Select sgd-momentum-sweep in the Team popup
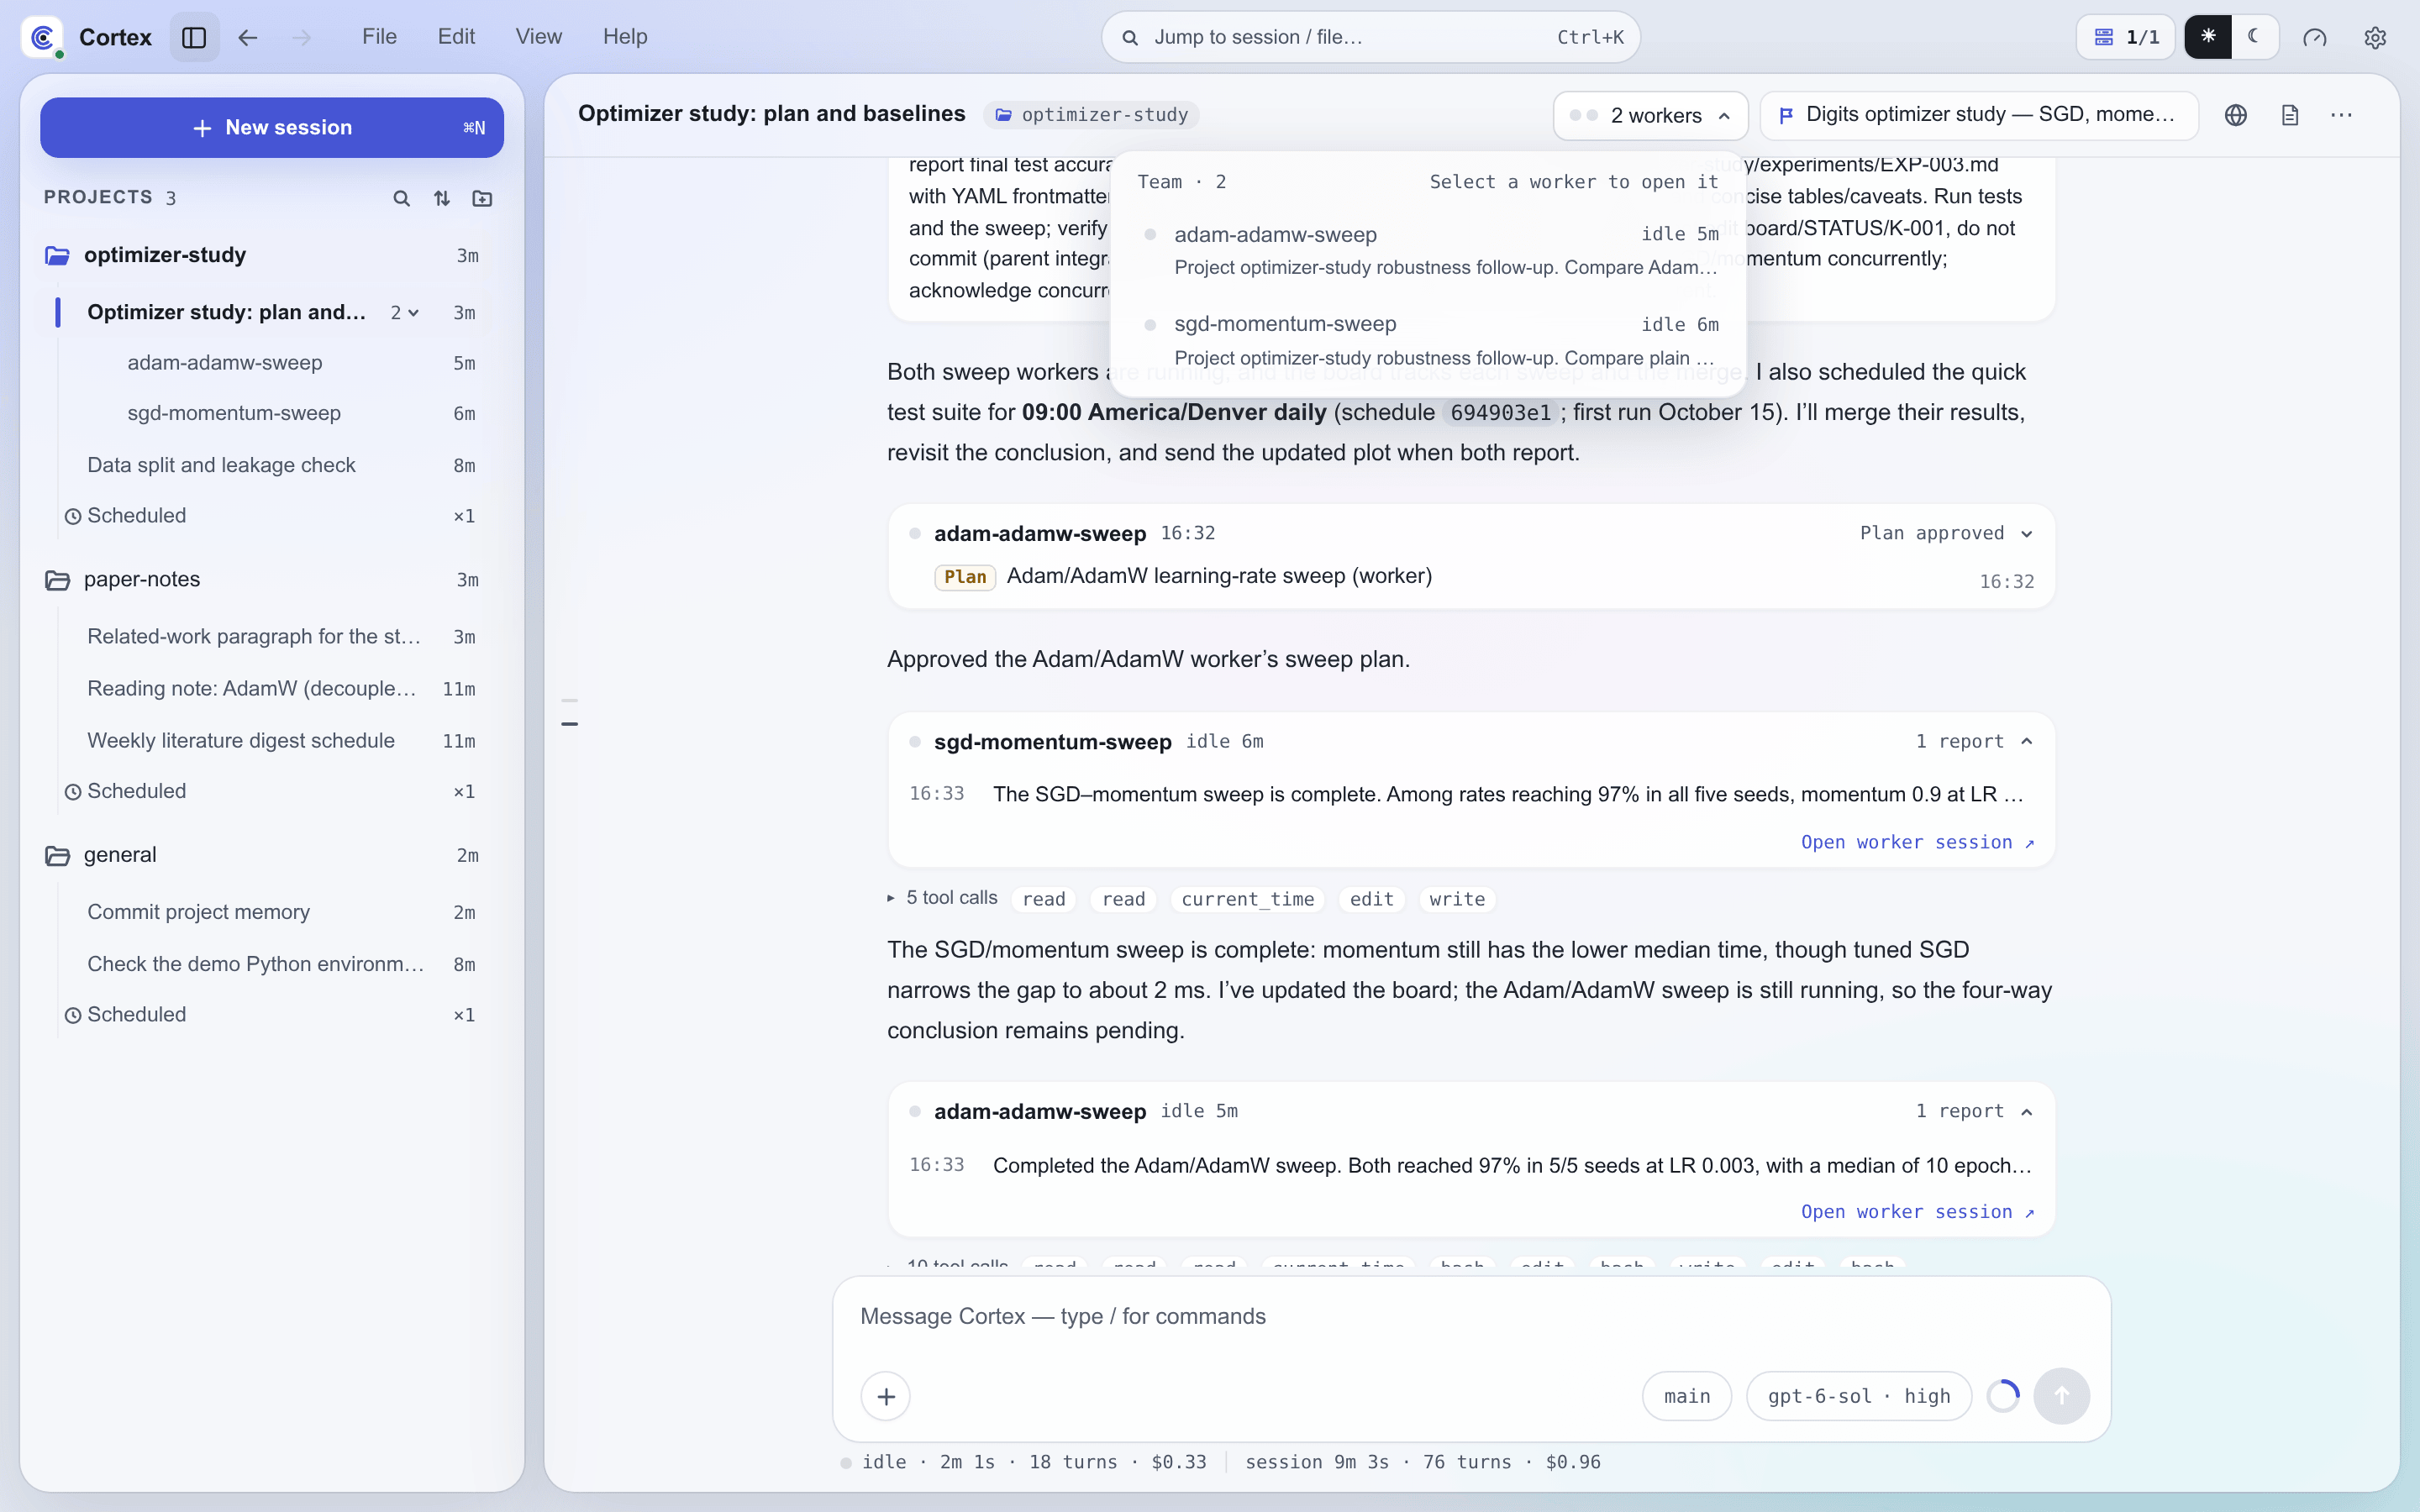This screenshot has height=1512, width=2420. point(1428,340)
